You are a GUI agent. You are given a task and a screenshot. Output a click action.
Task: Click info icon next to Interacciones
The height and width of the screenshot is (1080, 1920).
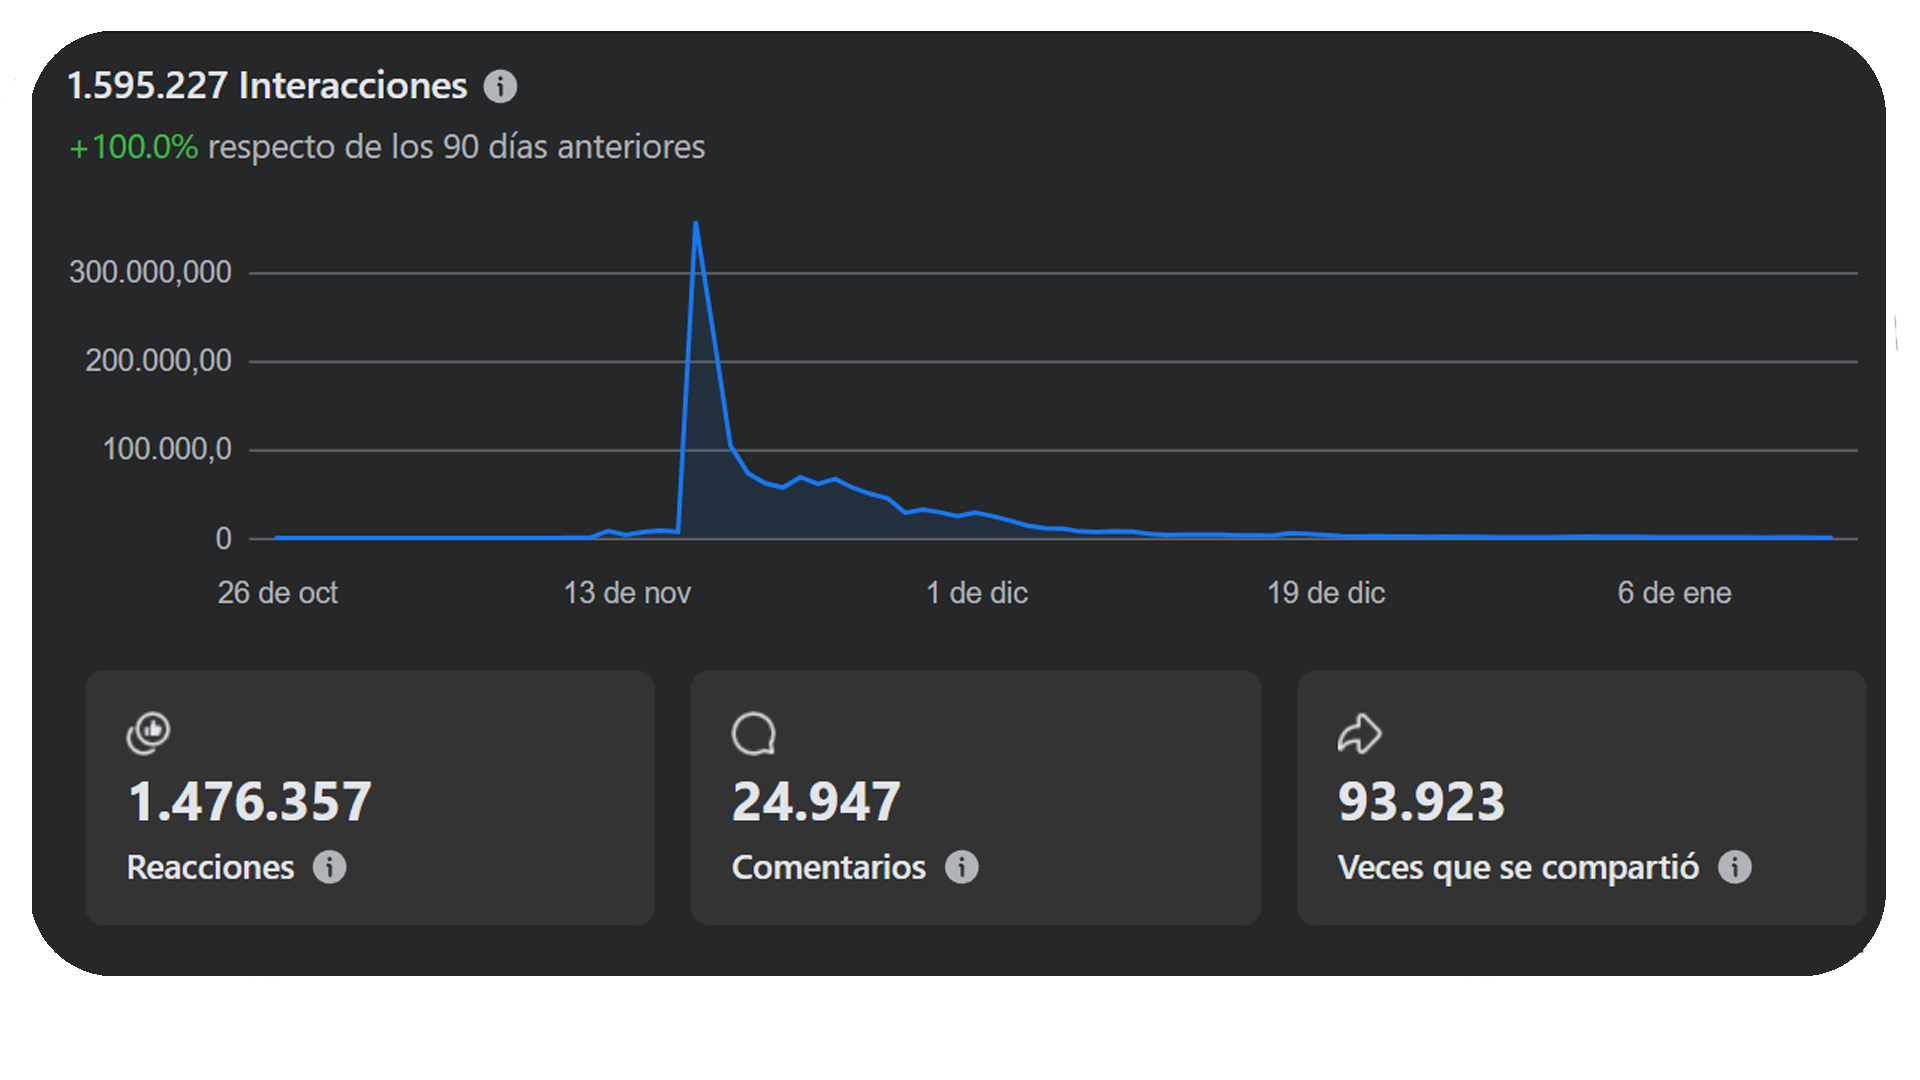tap(500, 87)
